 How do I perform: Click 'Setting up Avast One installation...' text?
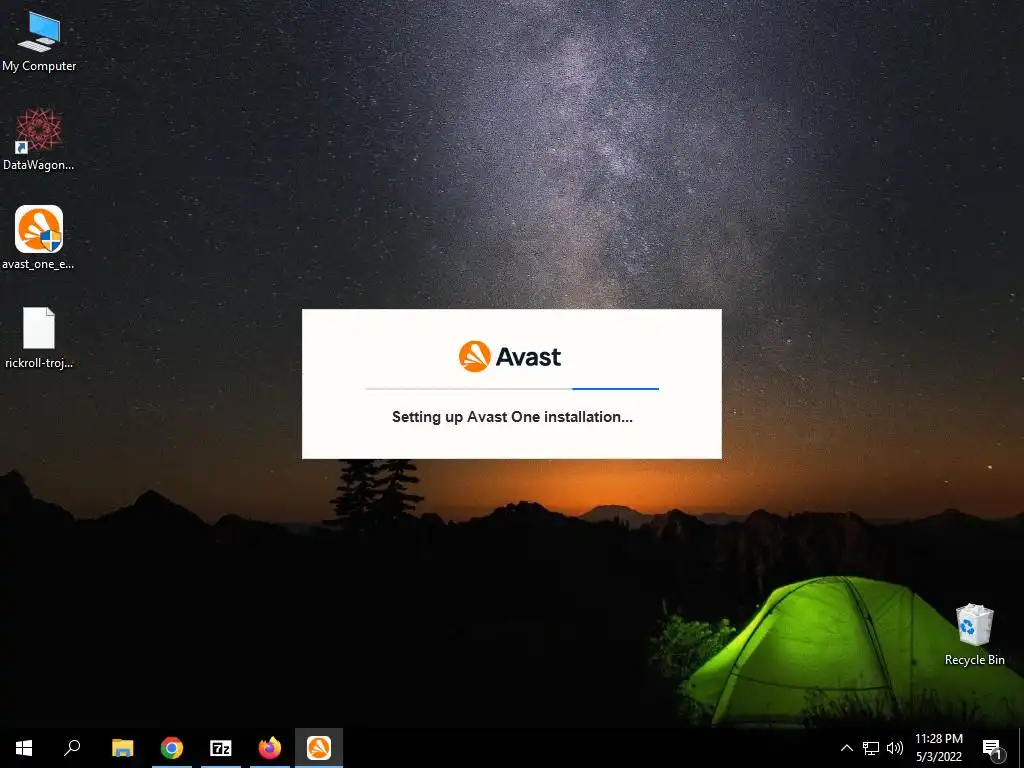[512, 417]
